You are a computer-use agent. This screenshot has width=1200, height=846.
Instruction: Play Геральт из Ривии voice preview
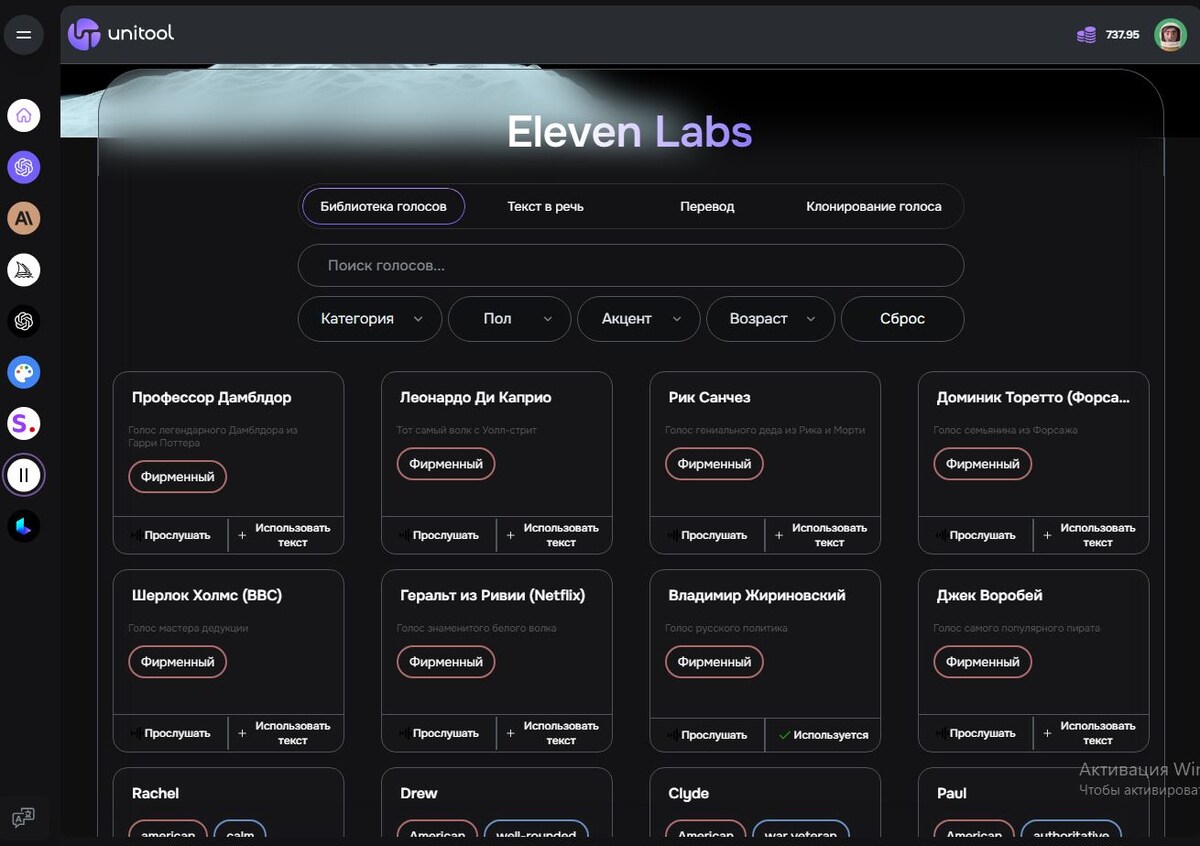point(439,733)
